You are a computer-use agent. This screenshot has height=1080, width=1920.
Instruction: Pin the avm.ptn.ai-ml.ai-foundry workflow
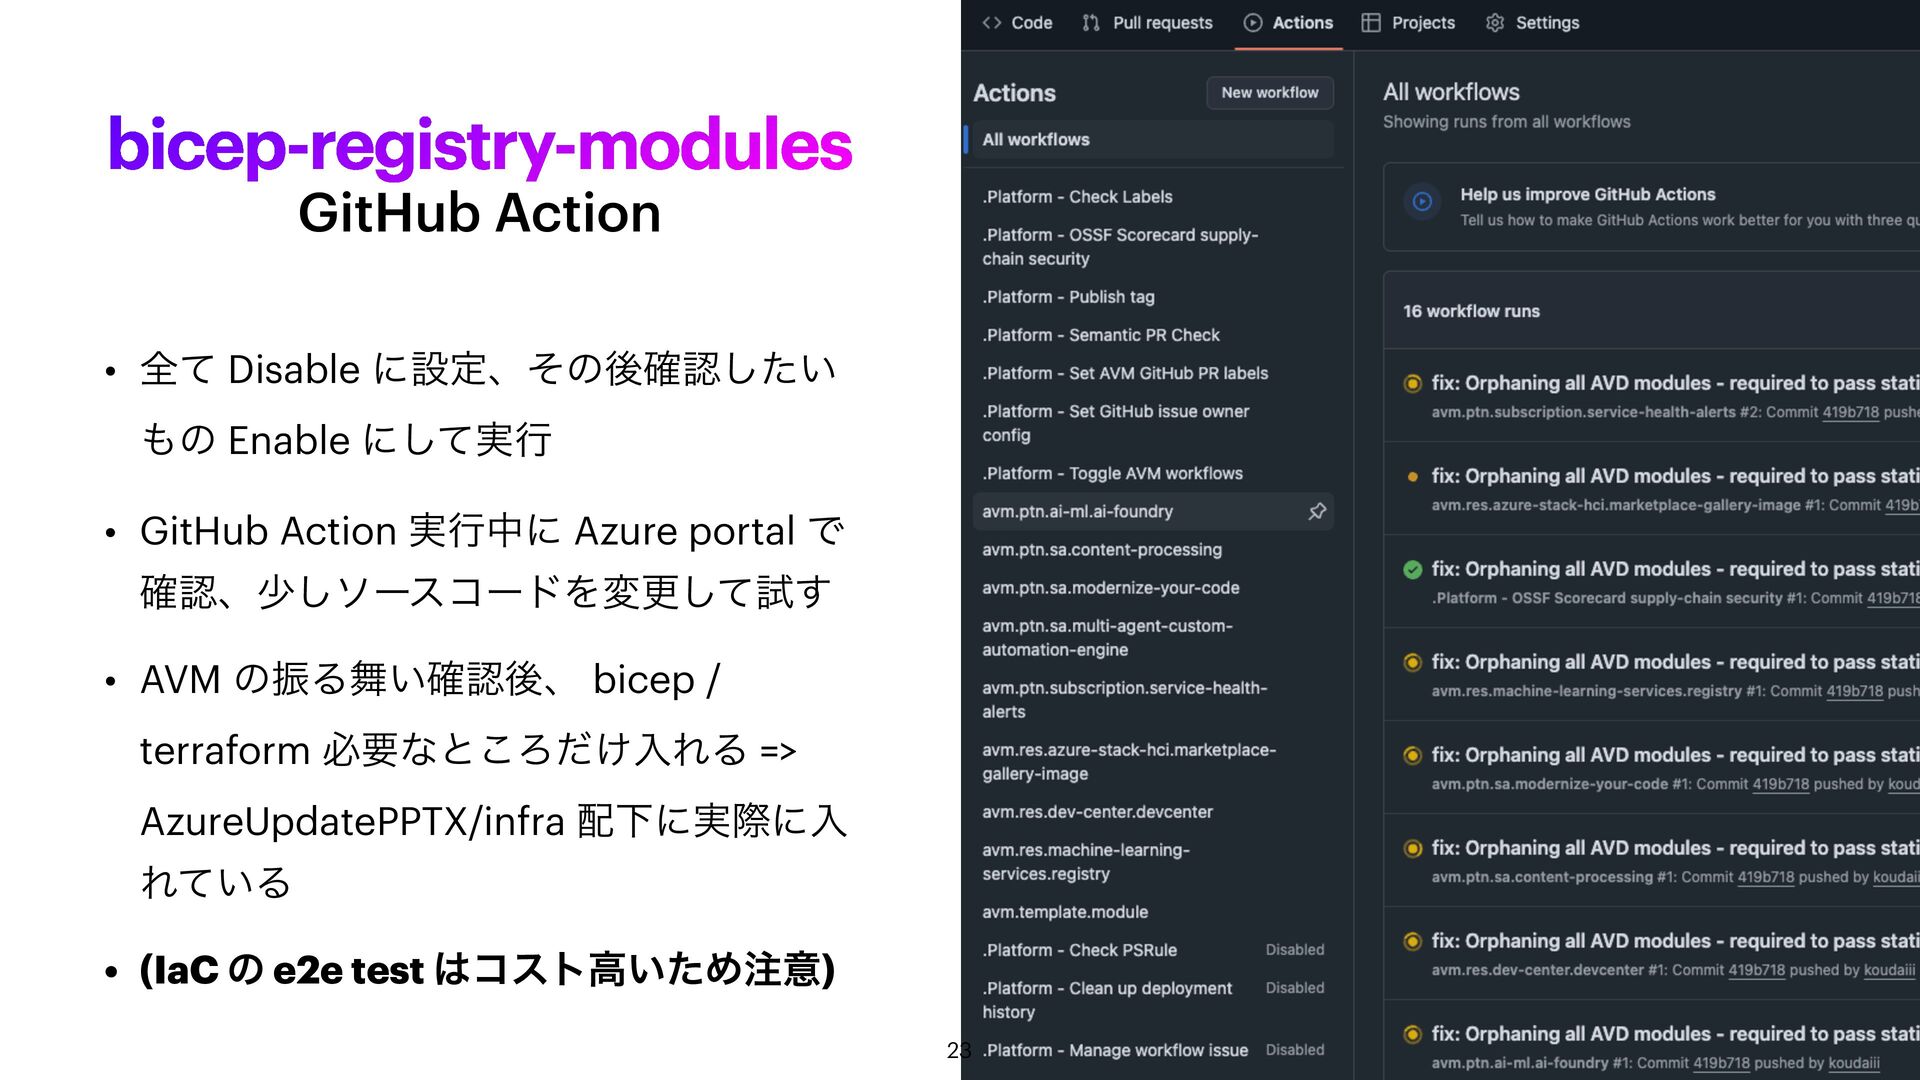pyautogui.click(x=1317, y=511)
